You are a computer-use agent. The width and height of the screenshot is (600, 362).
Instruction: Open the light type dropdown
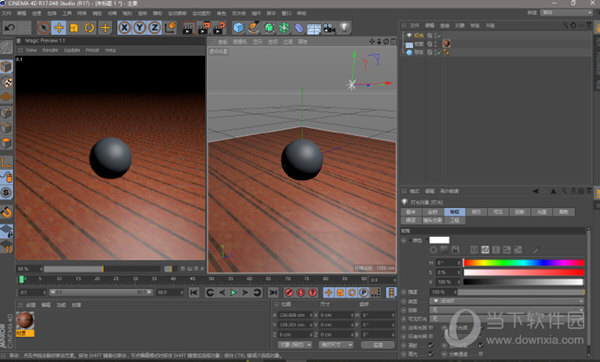507,301
